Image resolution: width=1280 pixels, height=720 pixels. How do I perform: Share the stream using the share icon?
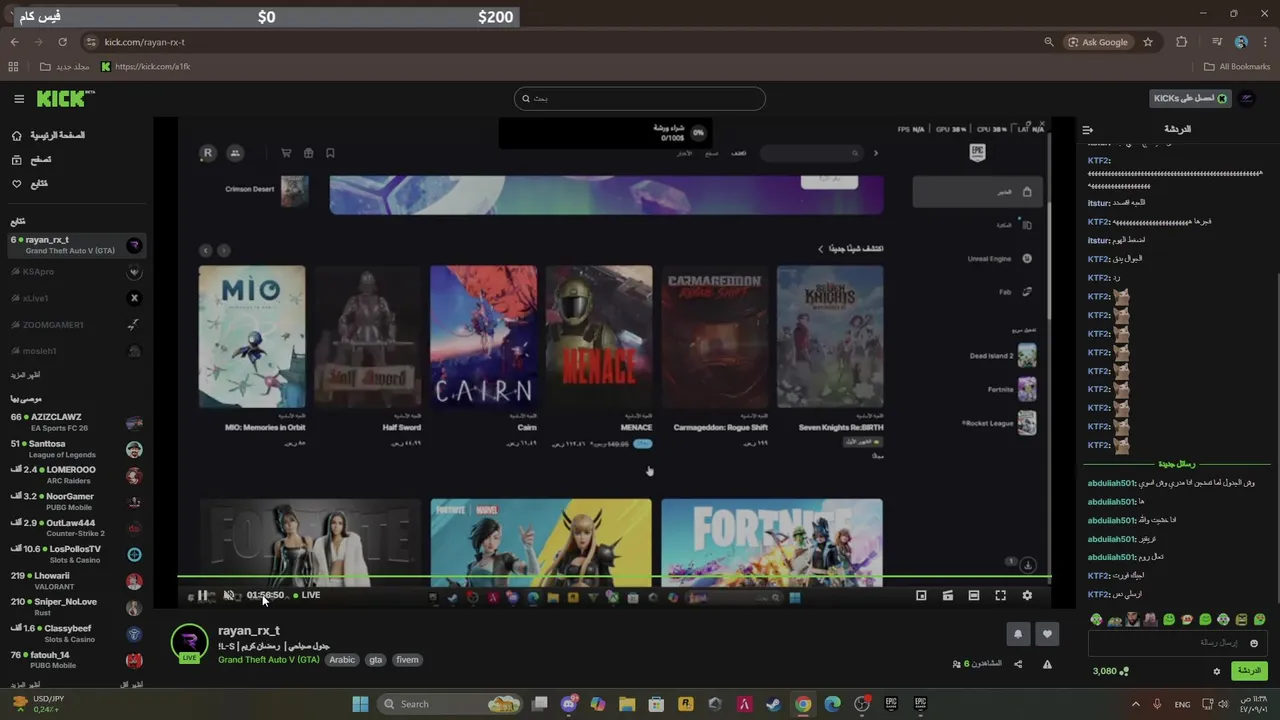1018,664
